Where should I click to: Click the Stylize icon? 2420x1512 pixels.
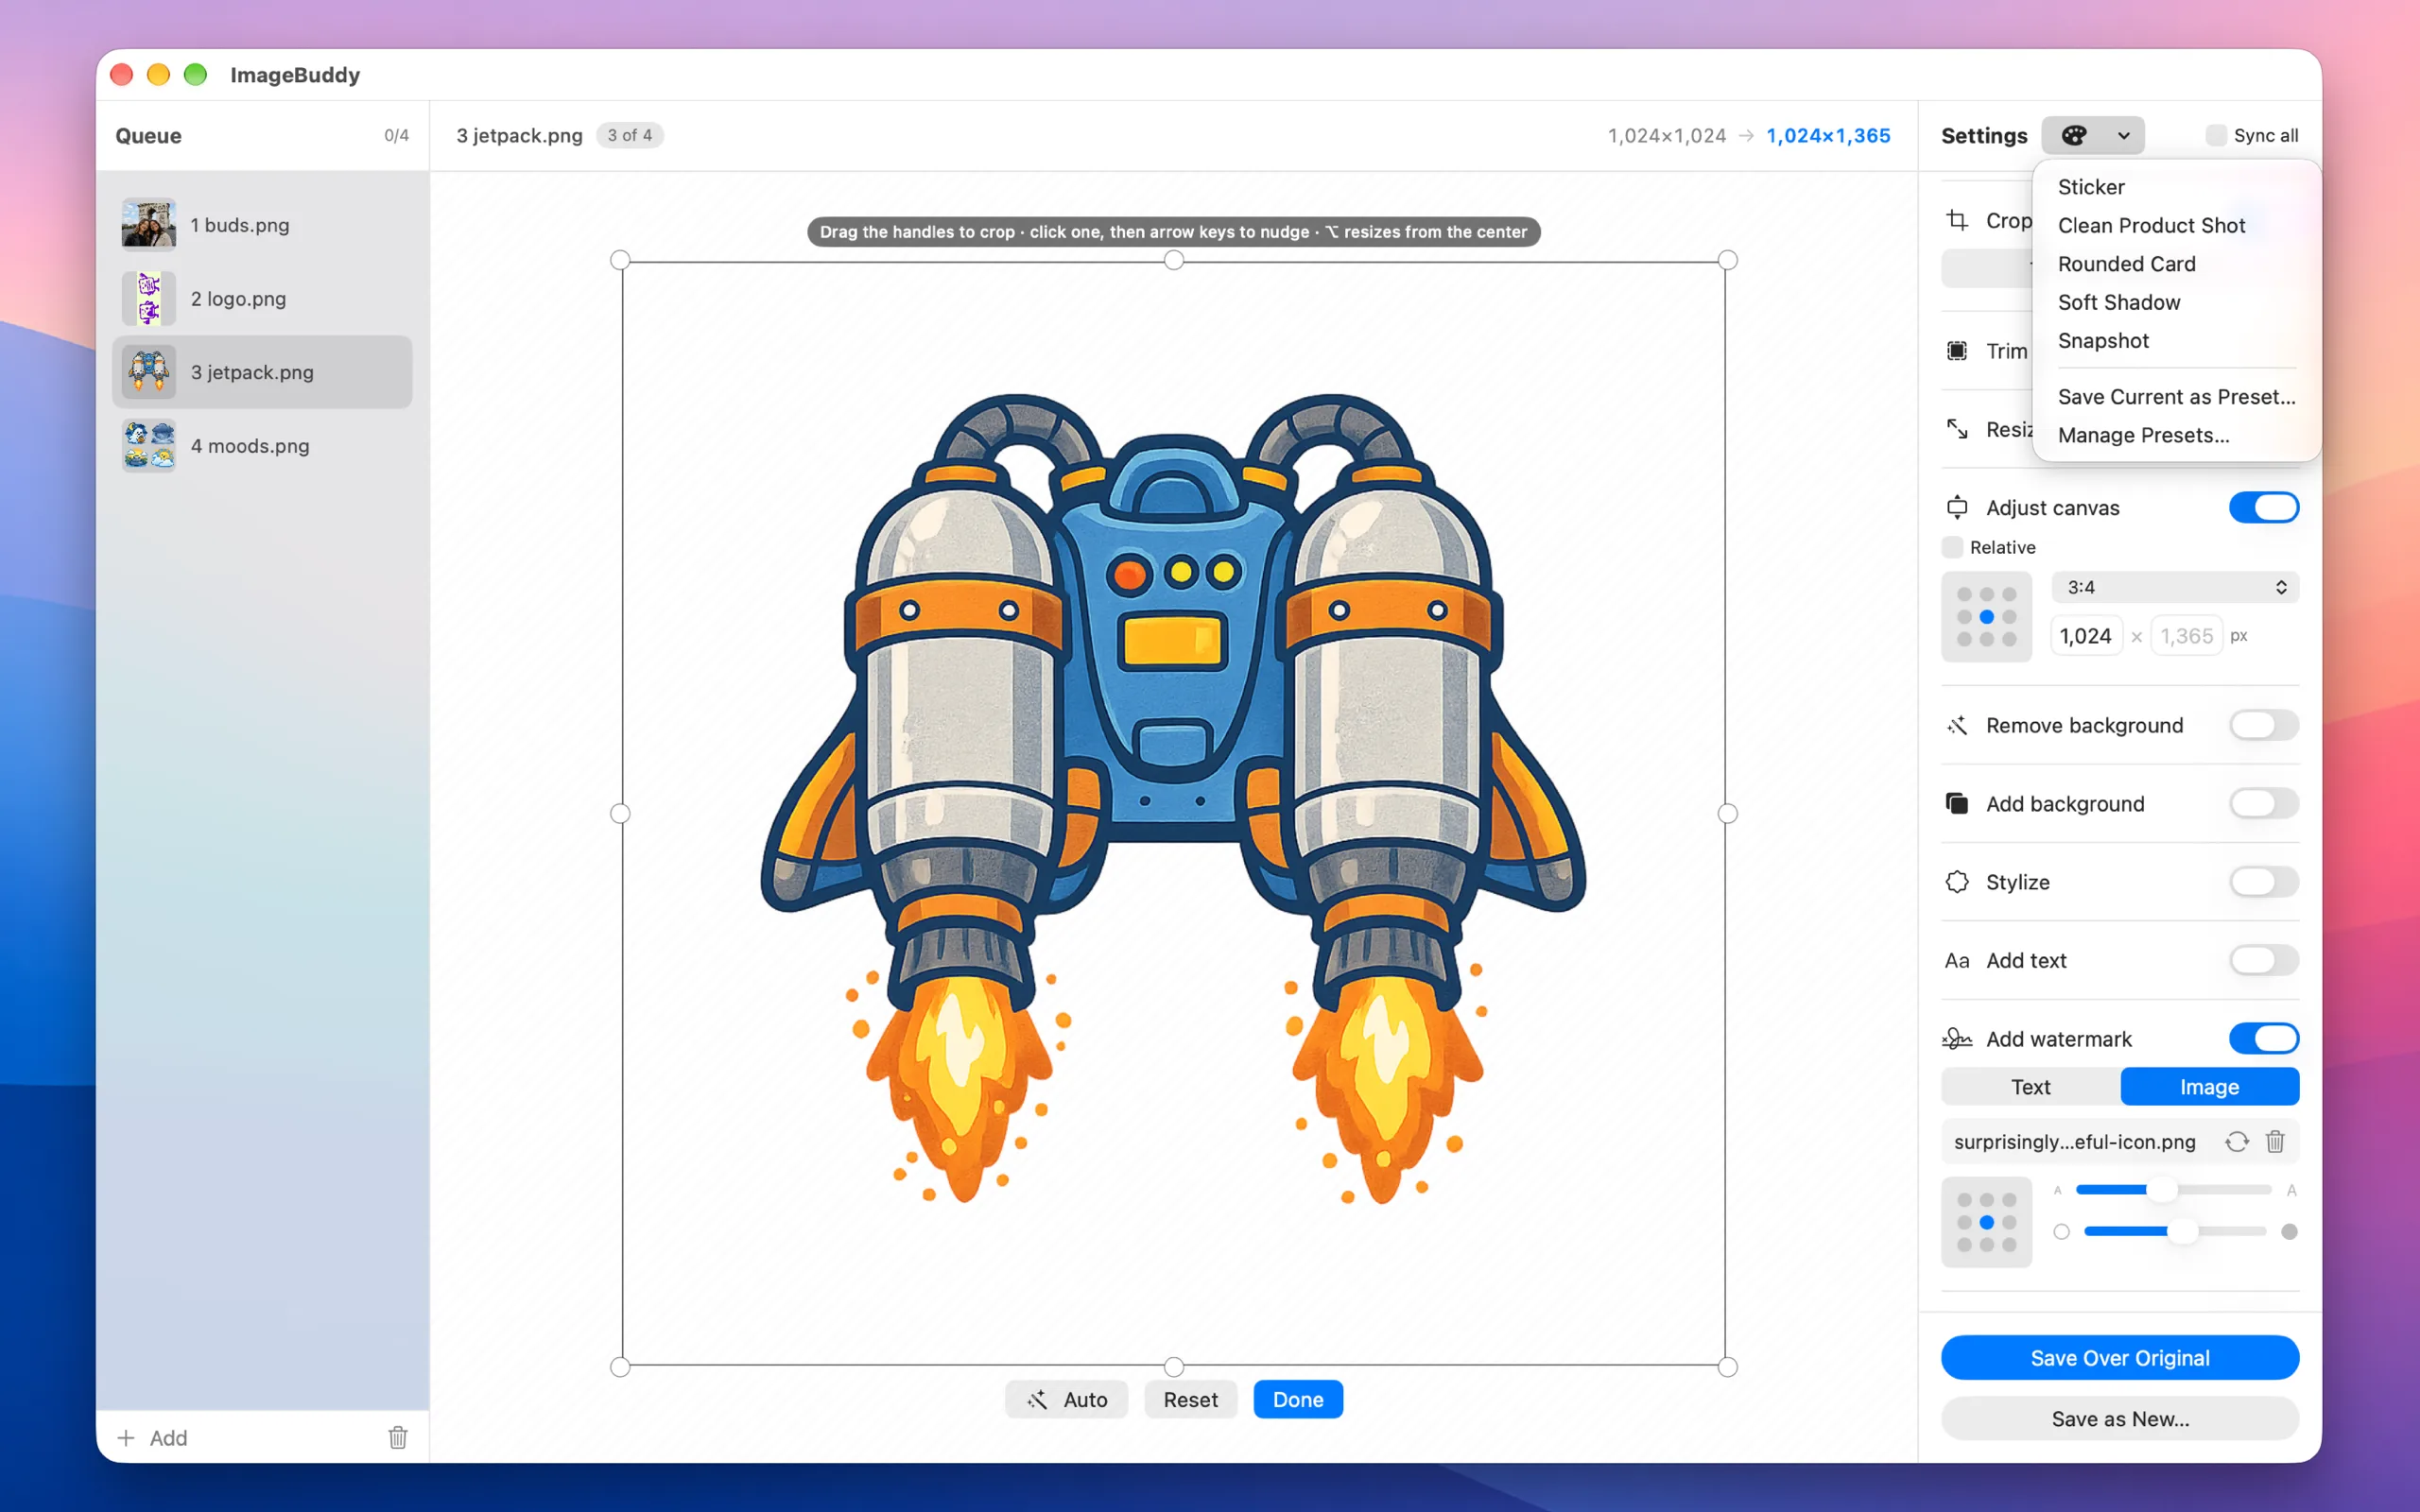click(x=1957, y=882)
